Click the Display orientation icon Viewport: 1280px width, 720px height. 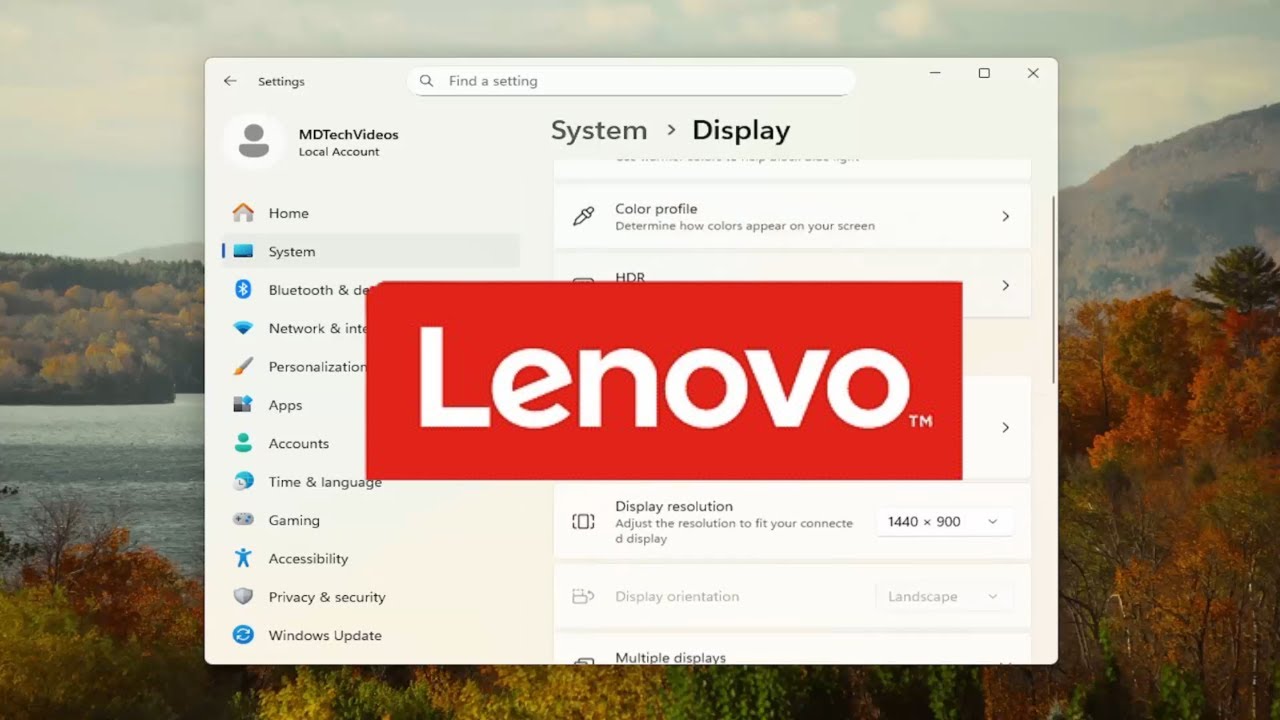point(583,596)
